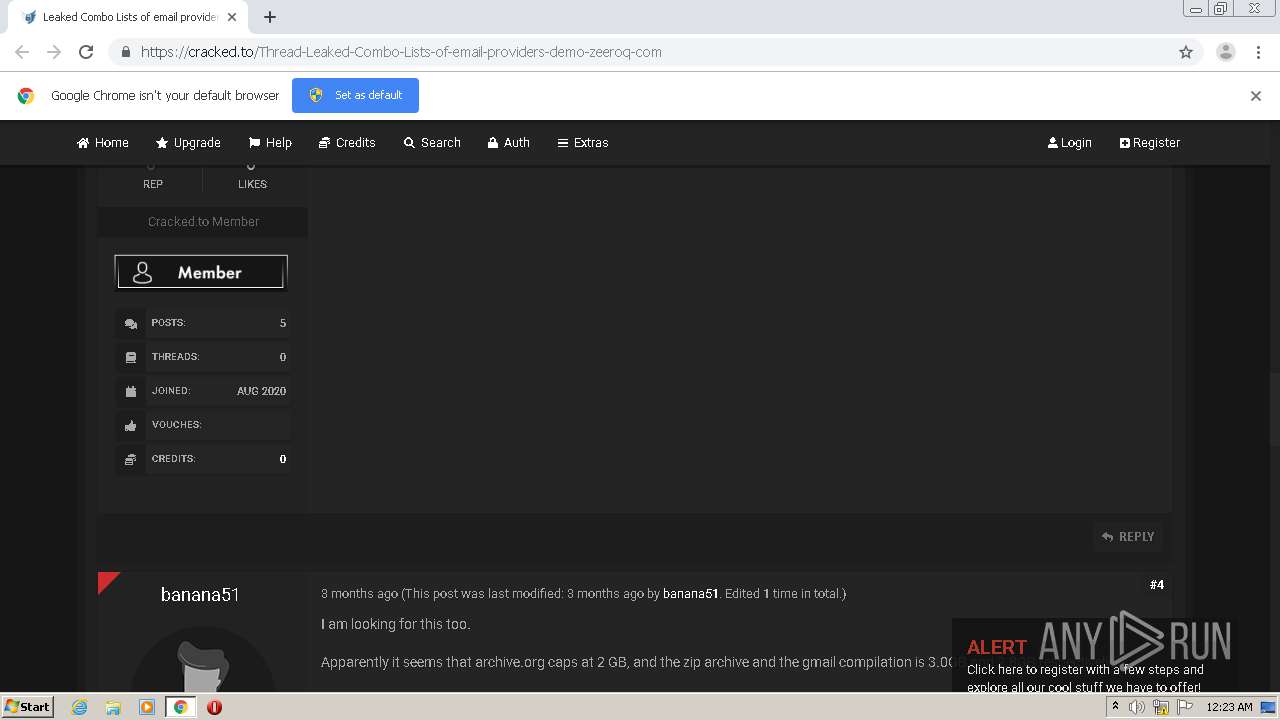1280x720 pixels.
Task: Open Chrome profile avatar icon
Action: (x=1225, y=52)
